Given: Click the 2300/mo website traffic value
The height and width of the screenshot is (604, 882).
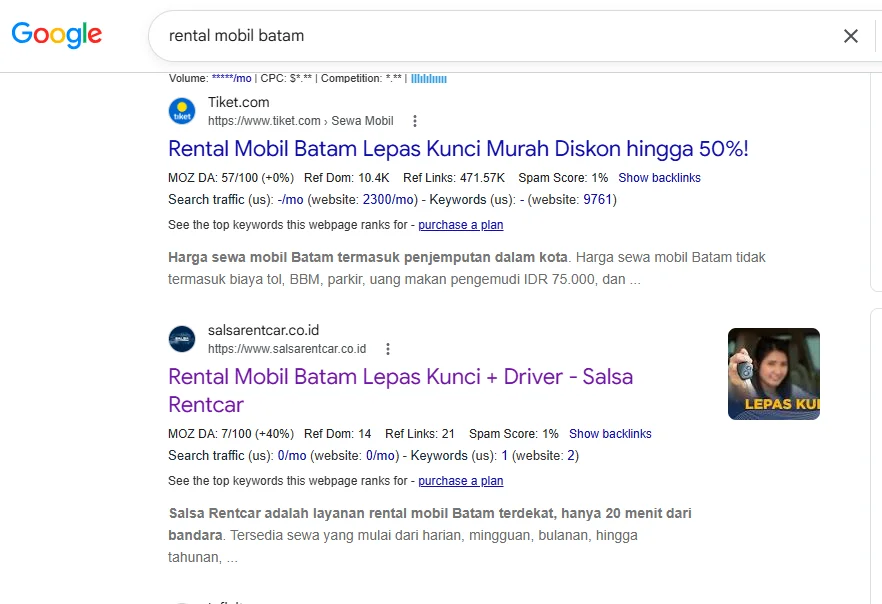Looking at the screenshot, I should pyautogui.click(x=390, y=200).
